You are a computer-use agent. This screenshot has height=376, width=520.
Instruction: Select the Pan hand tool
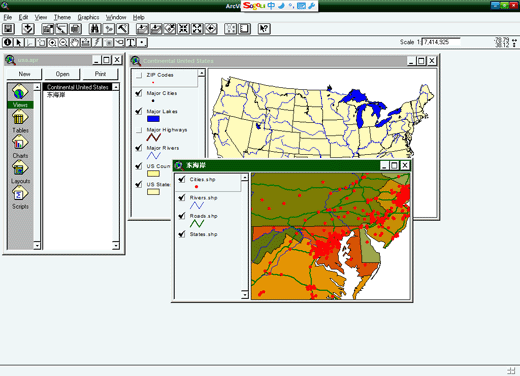(75, 42)
